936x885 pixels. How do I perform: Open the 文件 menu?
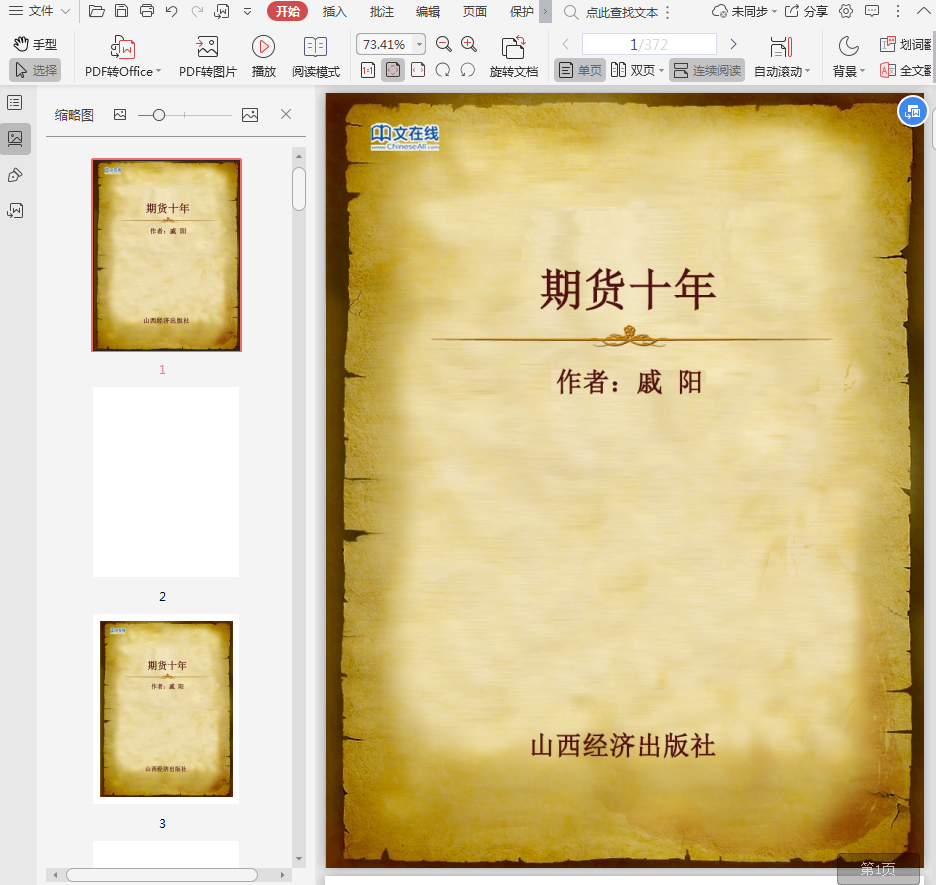[39, 11]
